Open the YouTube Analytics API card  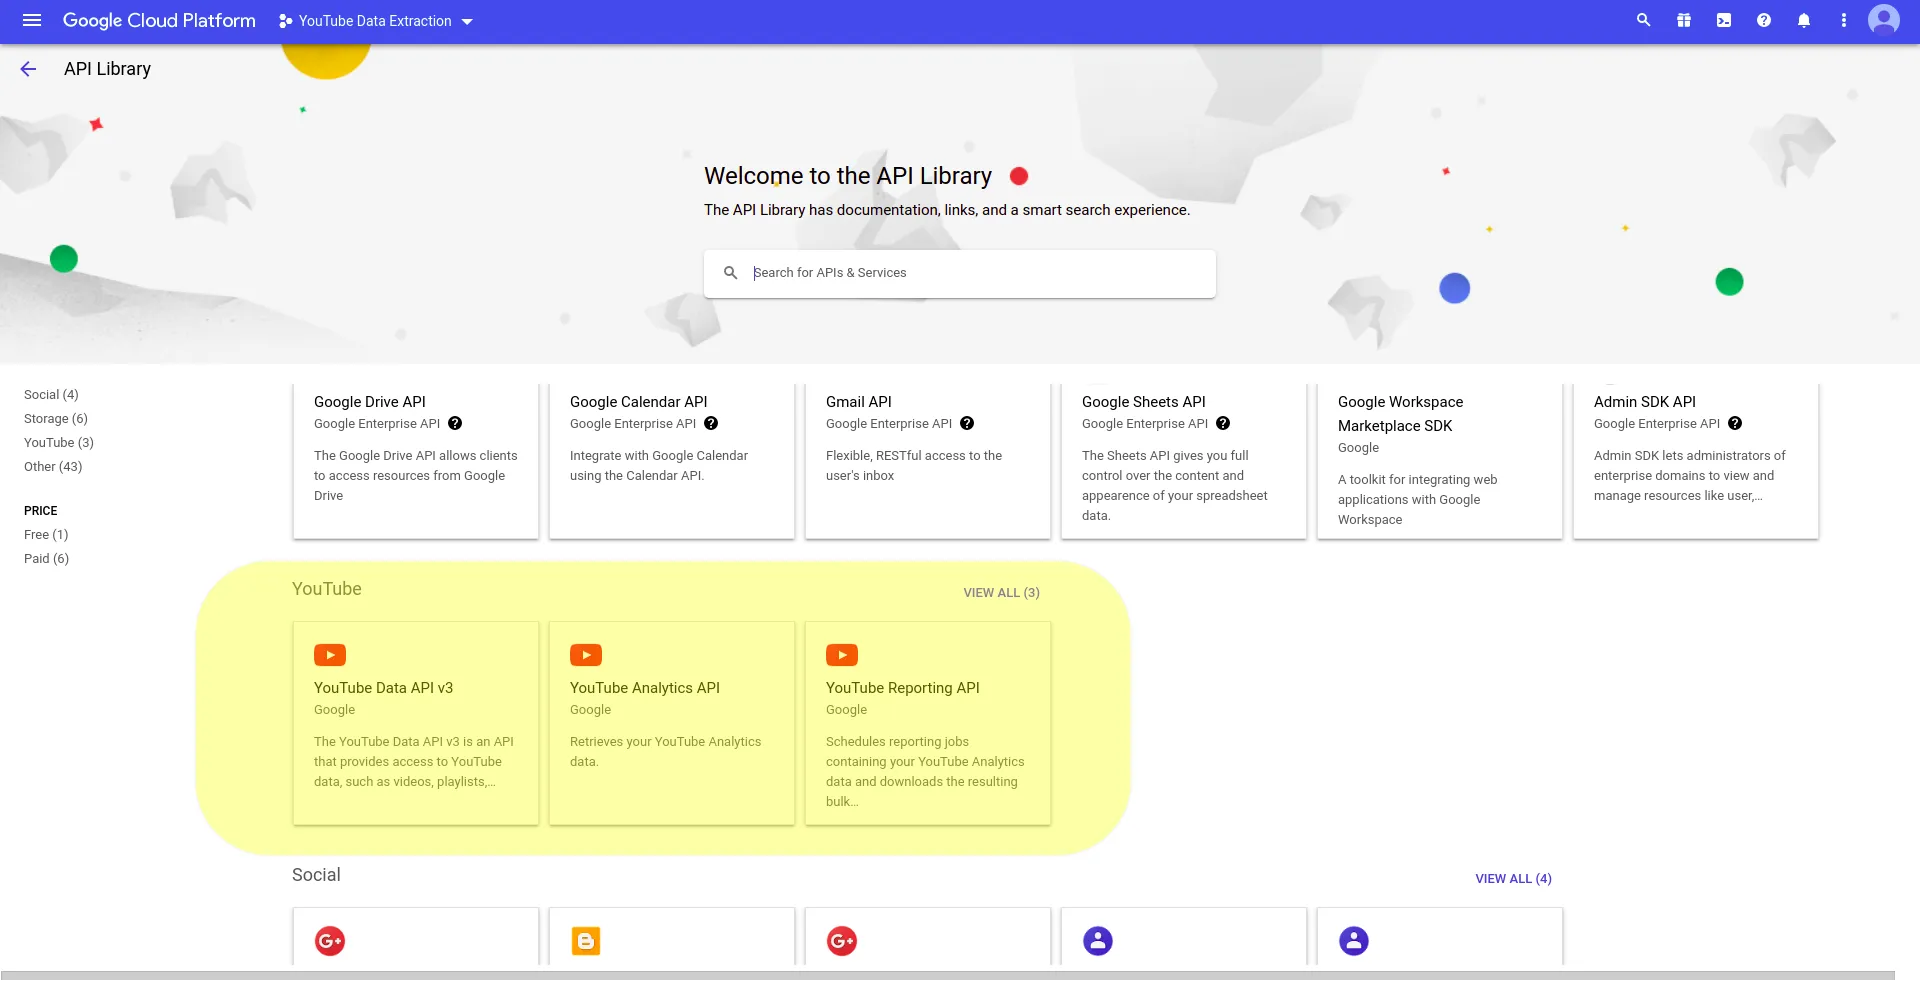coord(672,723)
